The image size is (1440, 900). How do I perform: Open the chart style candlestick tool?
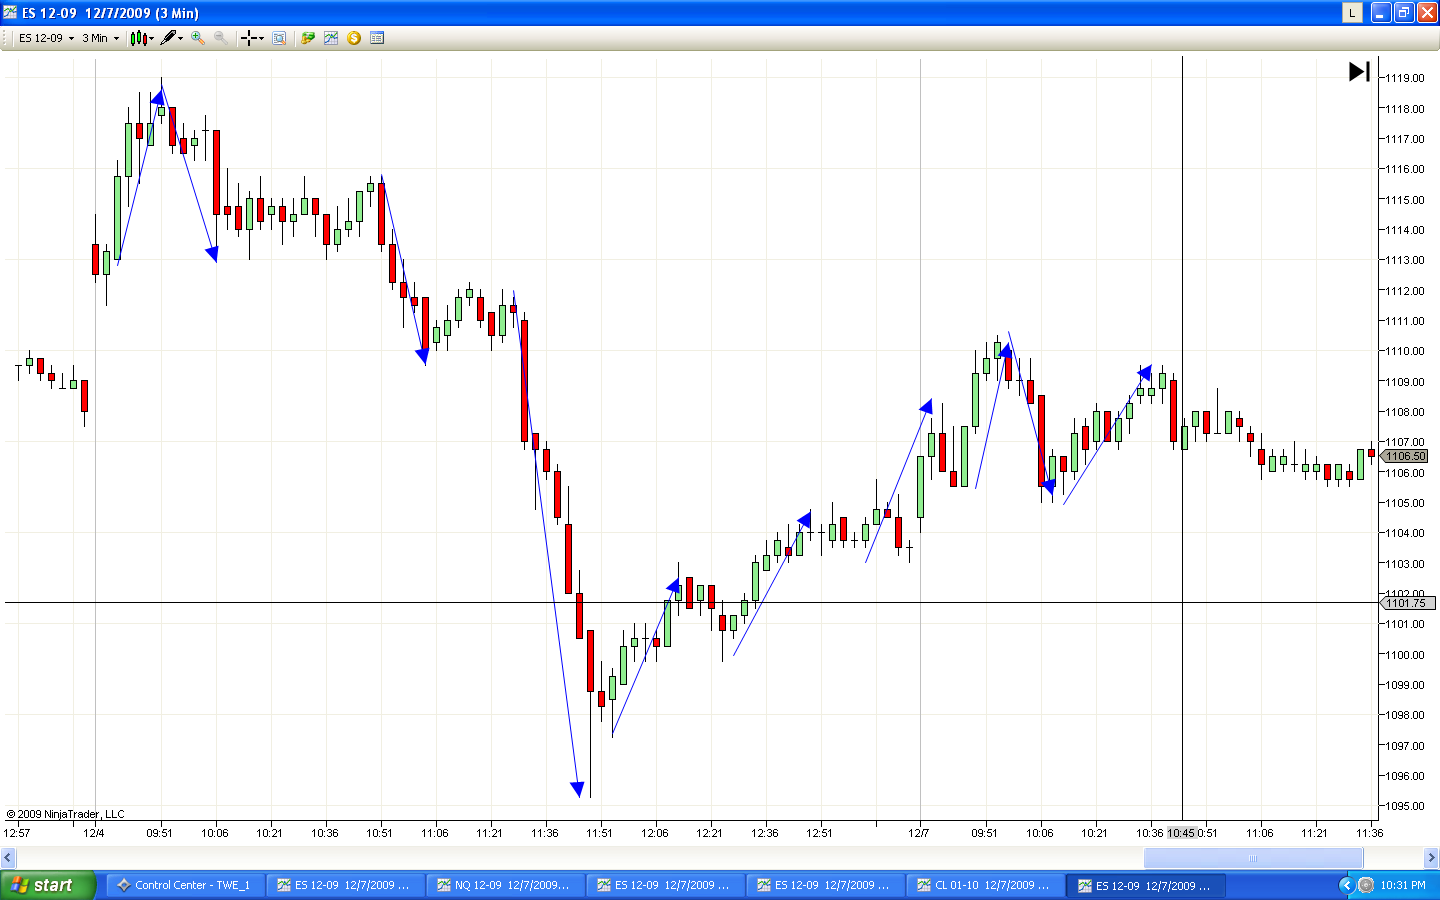138,38
